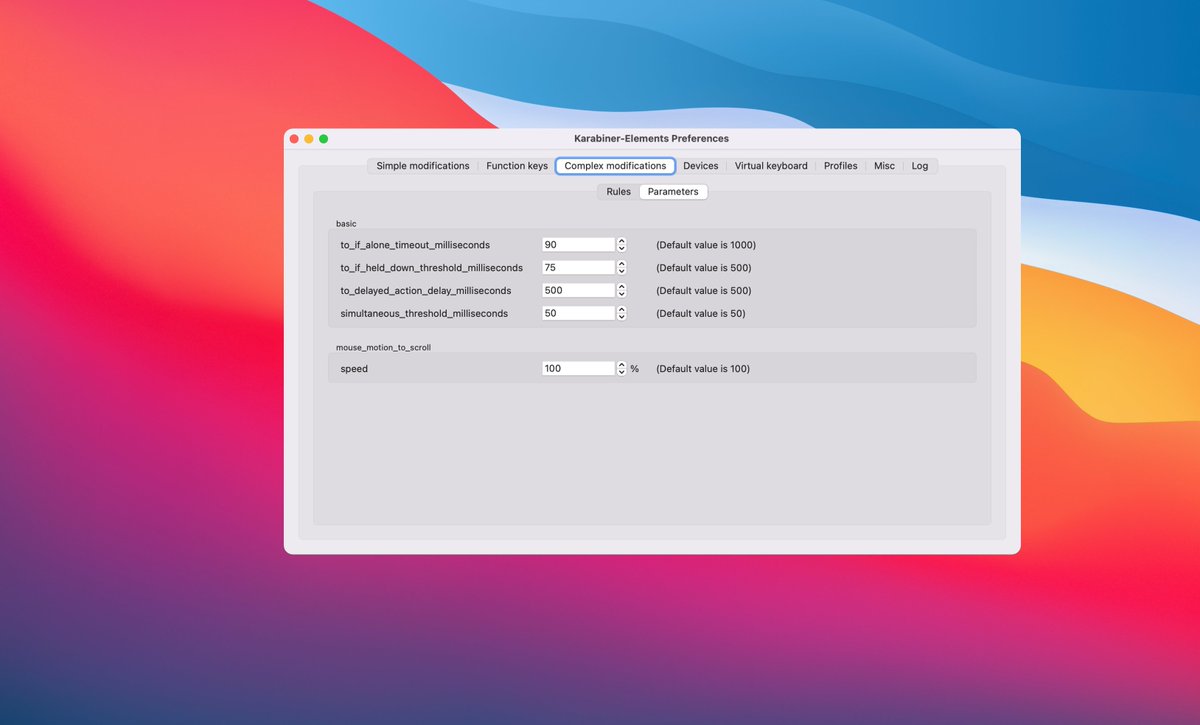Switch to Simple modifications tab
1200x725 pixels.
coord(422,166)
